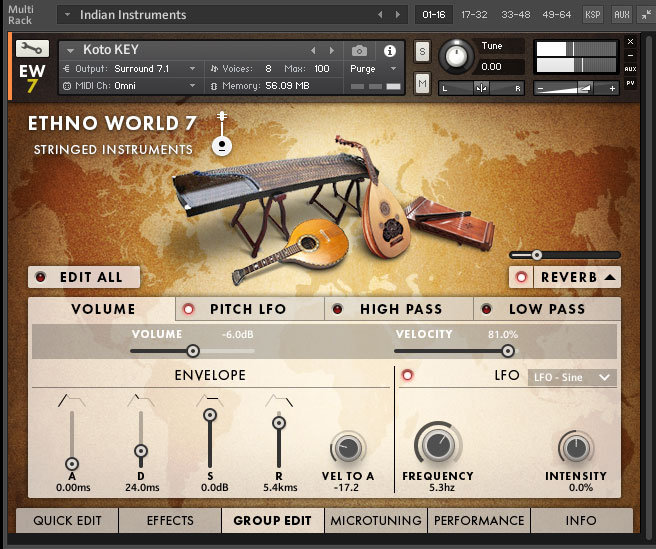The height and width of the screenshot is (549, 656).
Task: Open the Multi Rack dropdown menu
Action: pos(67,15)
